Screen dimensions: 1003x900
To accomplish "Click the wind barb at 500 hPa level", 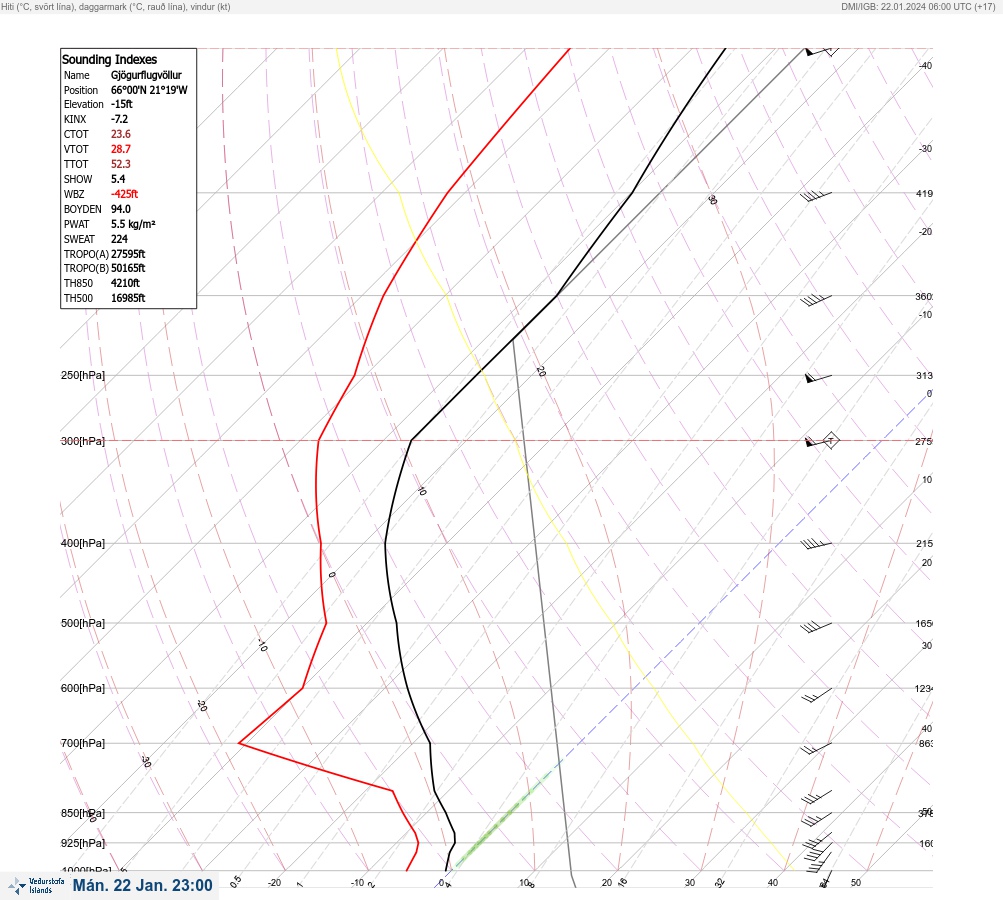I will [x=816, y=627].
